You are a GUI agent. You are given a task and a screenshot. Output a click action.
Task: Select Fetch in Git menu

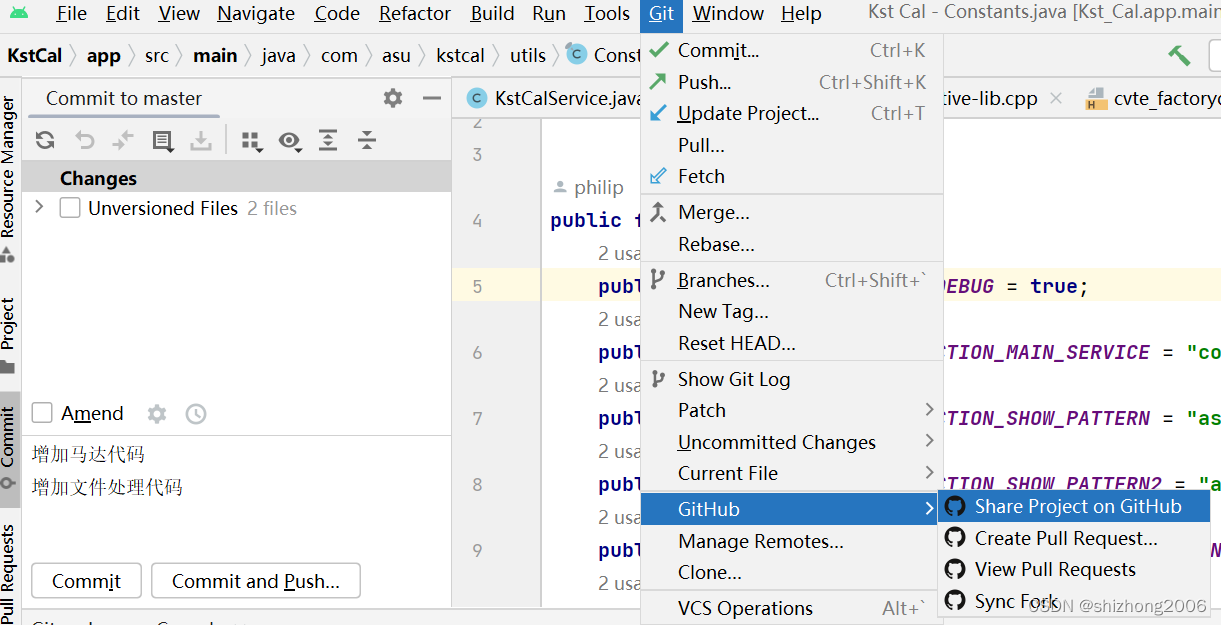[x=792, y=176]
